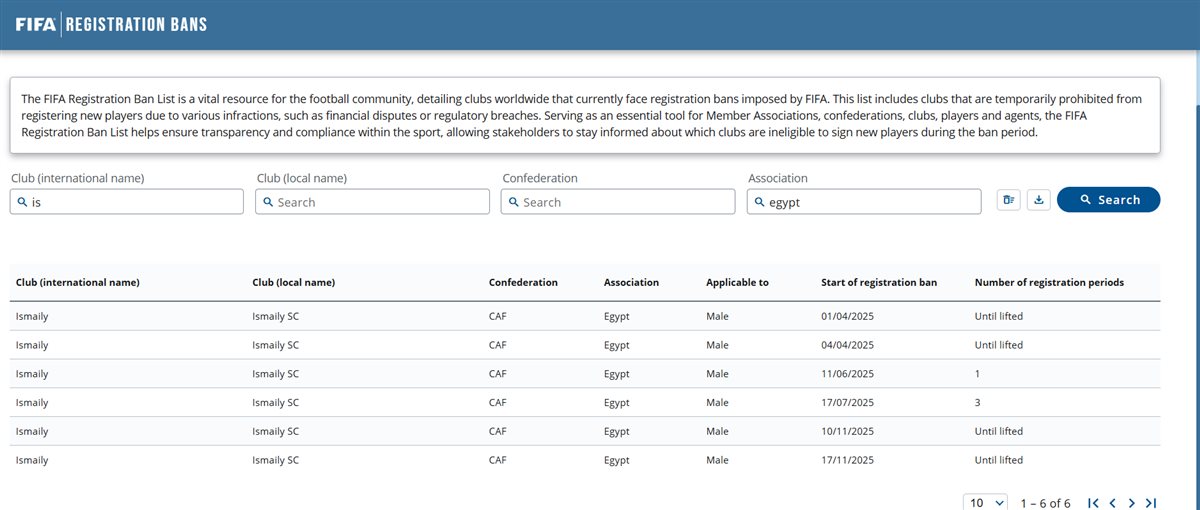Click magnifier icon in Association field
The height and width of the screenshot is (510, 1200).
click(759, 202)
